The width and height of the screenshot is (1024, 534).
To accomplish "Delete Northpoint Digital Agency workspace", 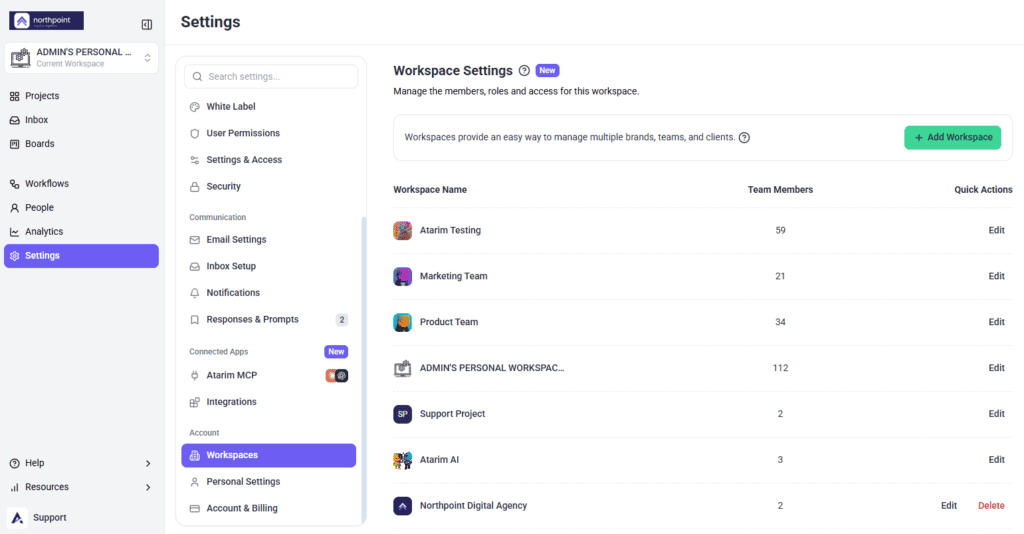I will pos(991,506).
